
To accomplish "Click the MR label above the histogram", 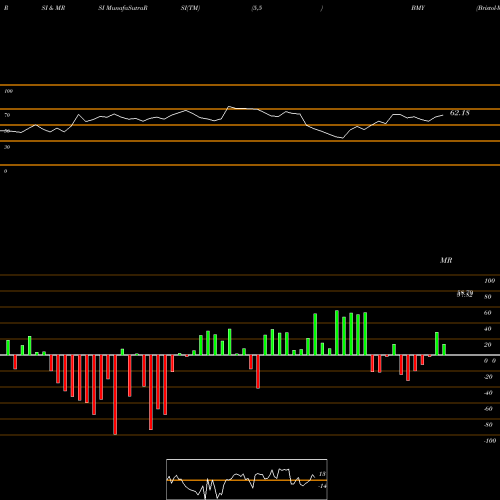I will [446, 260].
